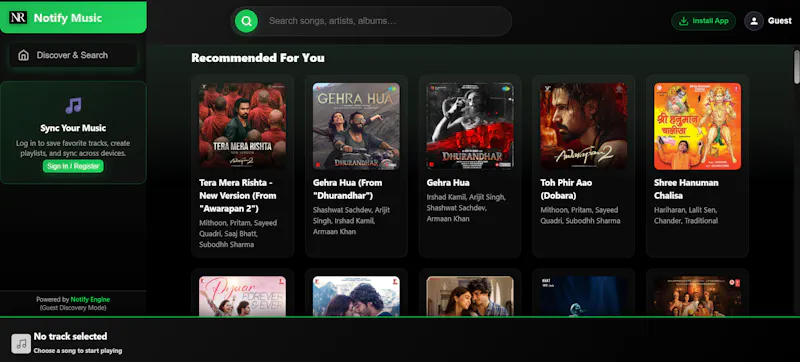Click the 'No track selected' text

[70, 337]
